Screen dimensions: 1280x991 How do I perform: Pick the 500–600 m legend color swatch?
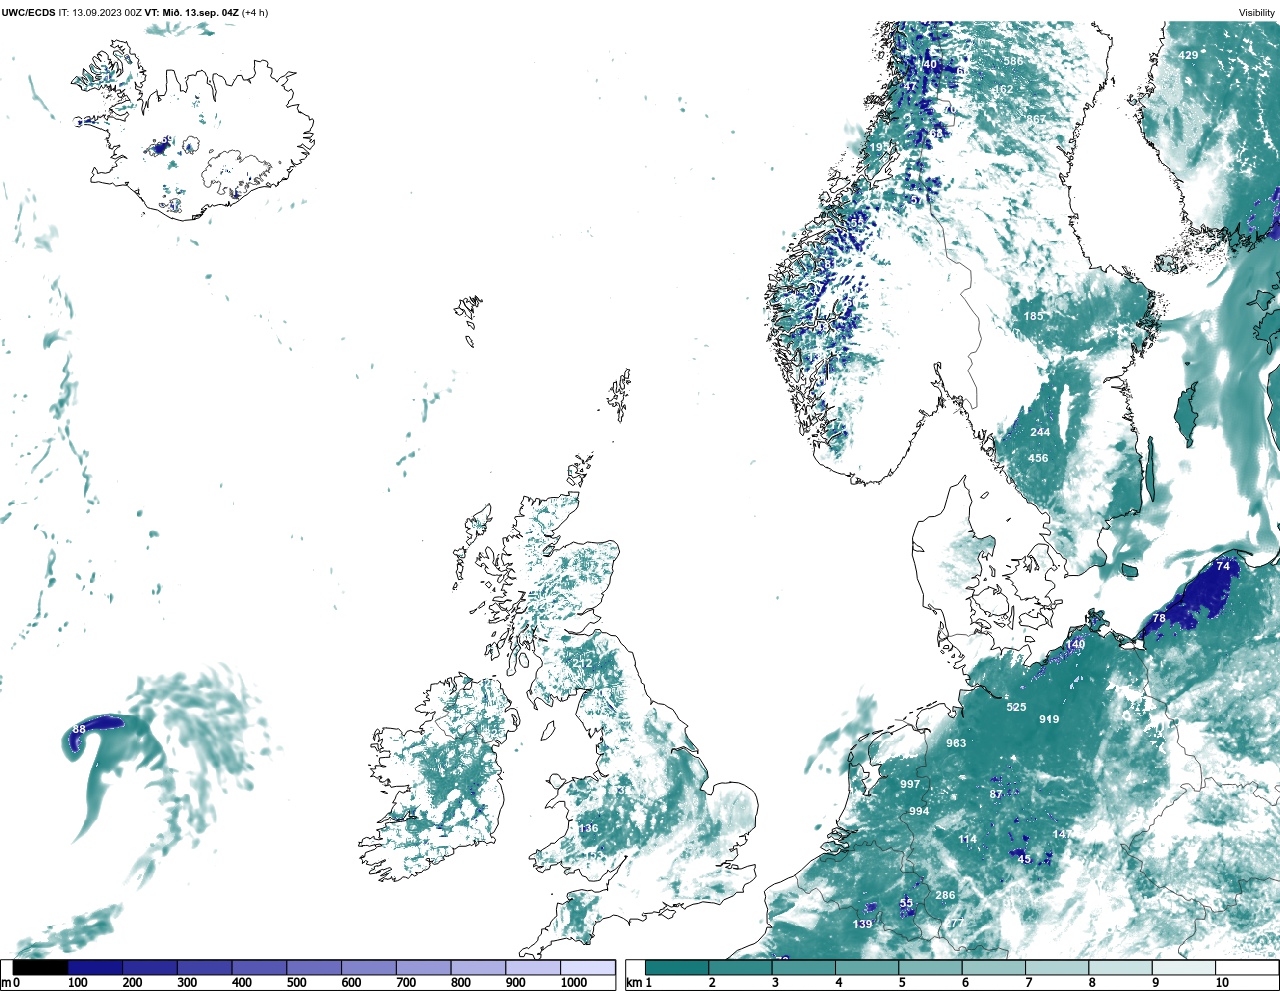314,967
